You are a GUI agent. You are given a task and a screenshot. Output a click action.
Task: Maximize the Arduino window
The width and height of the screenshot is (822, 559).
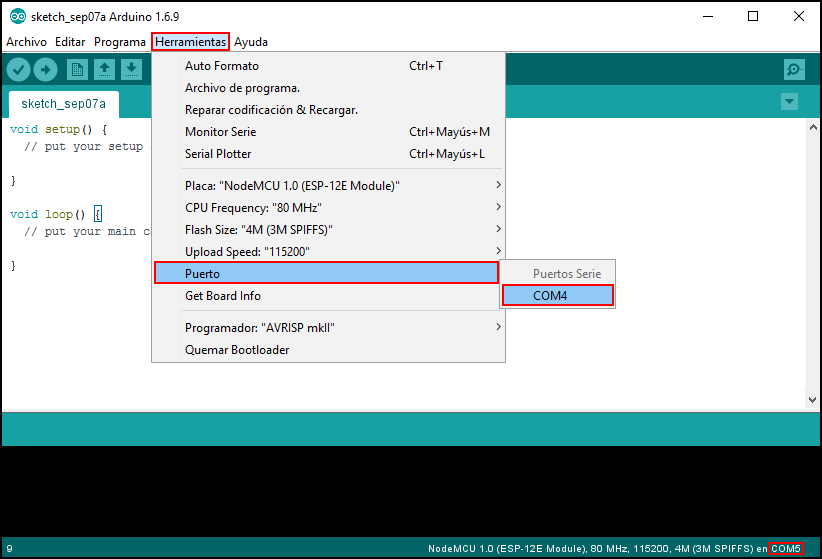753,16
